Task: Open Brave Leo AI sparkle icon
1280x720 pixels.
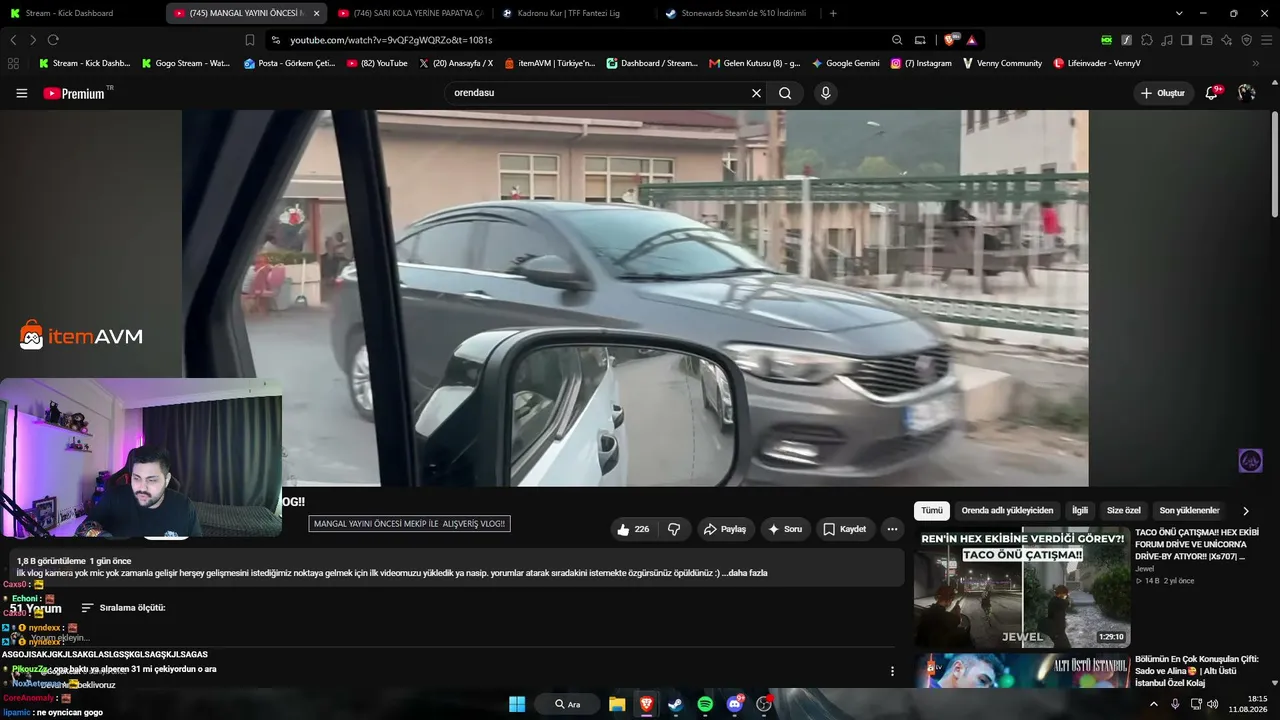Action: click(x=1226, y=40)
